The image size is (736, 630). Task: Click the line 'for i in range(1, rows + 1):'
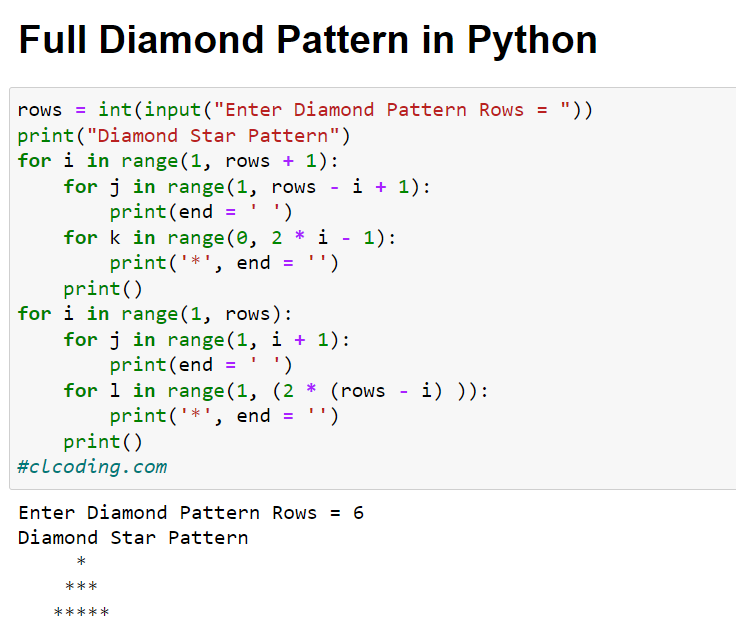178,161
